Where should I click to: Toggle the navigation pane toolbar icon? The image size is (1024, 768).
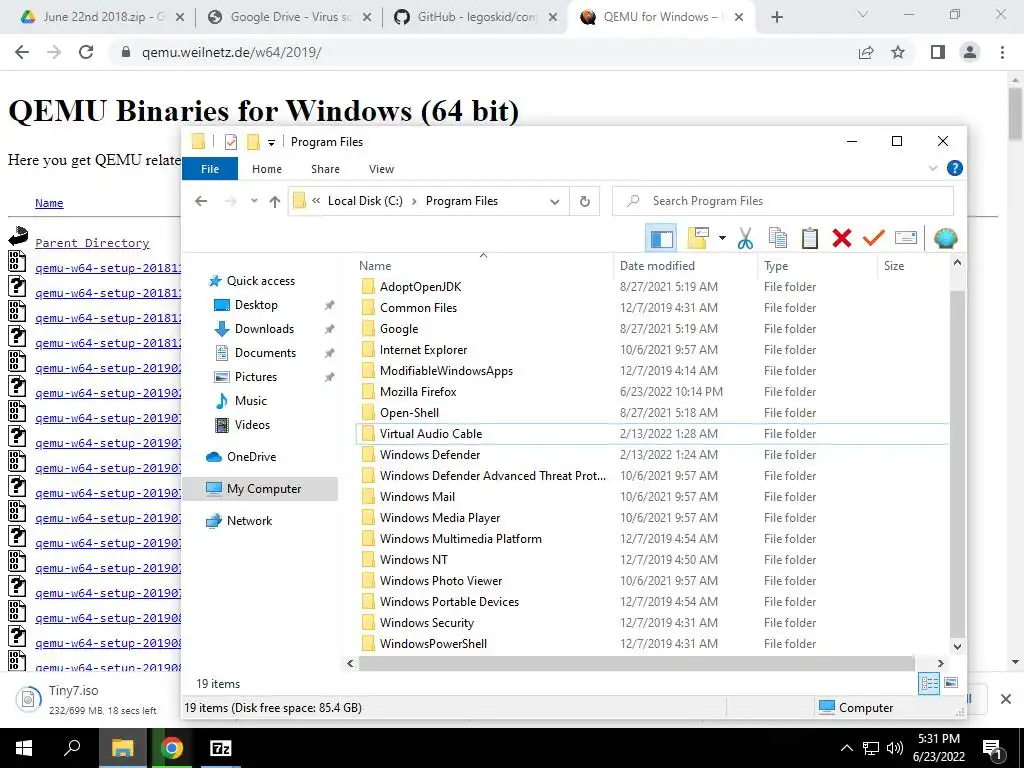[660, 238]
